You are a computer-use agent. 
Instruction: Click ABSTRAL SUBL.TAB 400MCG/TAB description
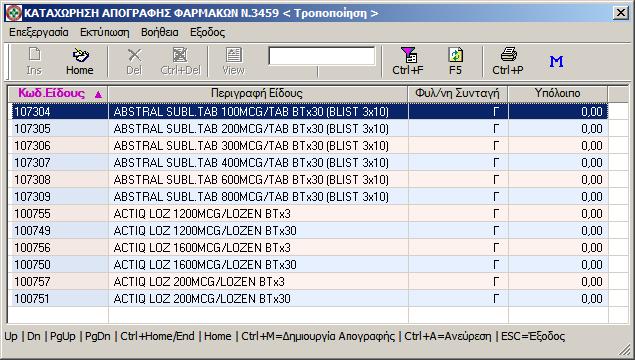(251, 163)
